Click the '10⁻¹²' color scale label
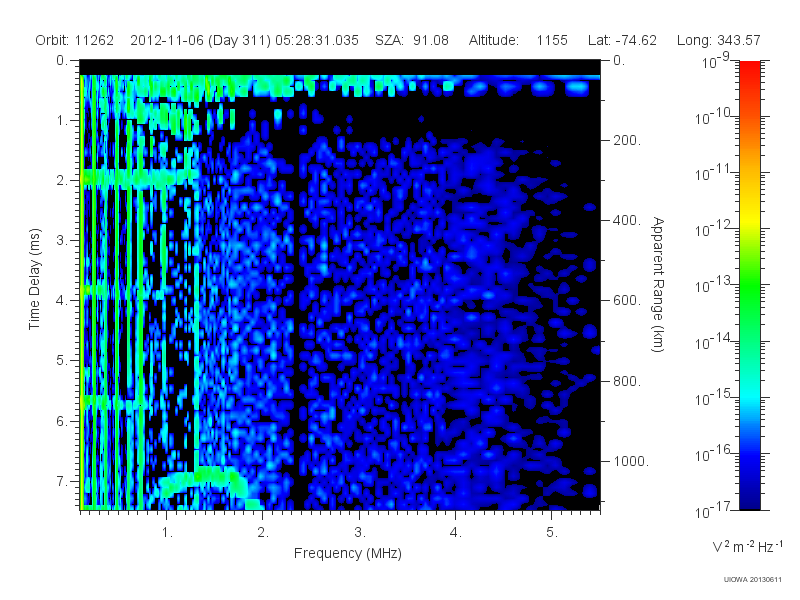This screenshot has height=600, width=800. [x=715, y=229]
